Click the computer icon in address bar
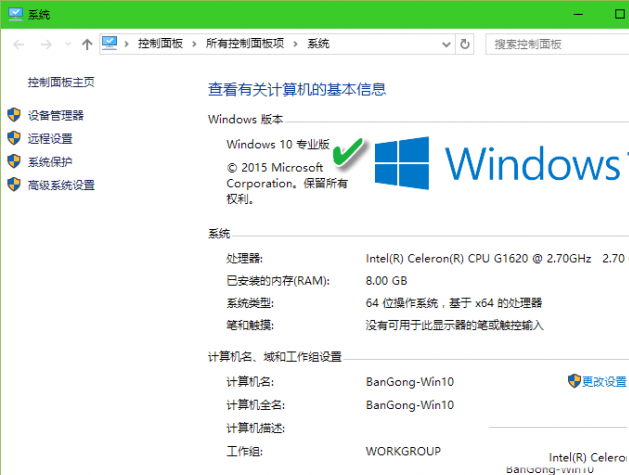The width and height of the screenshot is (629, 475). tap(110, 43)
